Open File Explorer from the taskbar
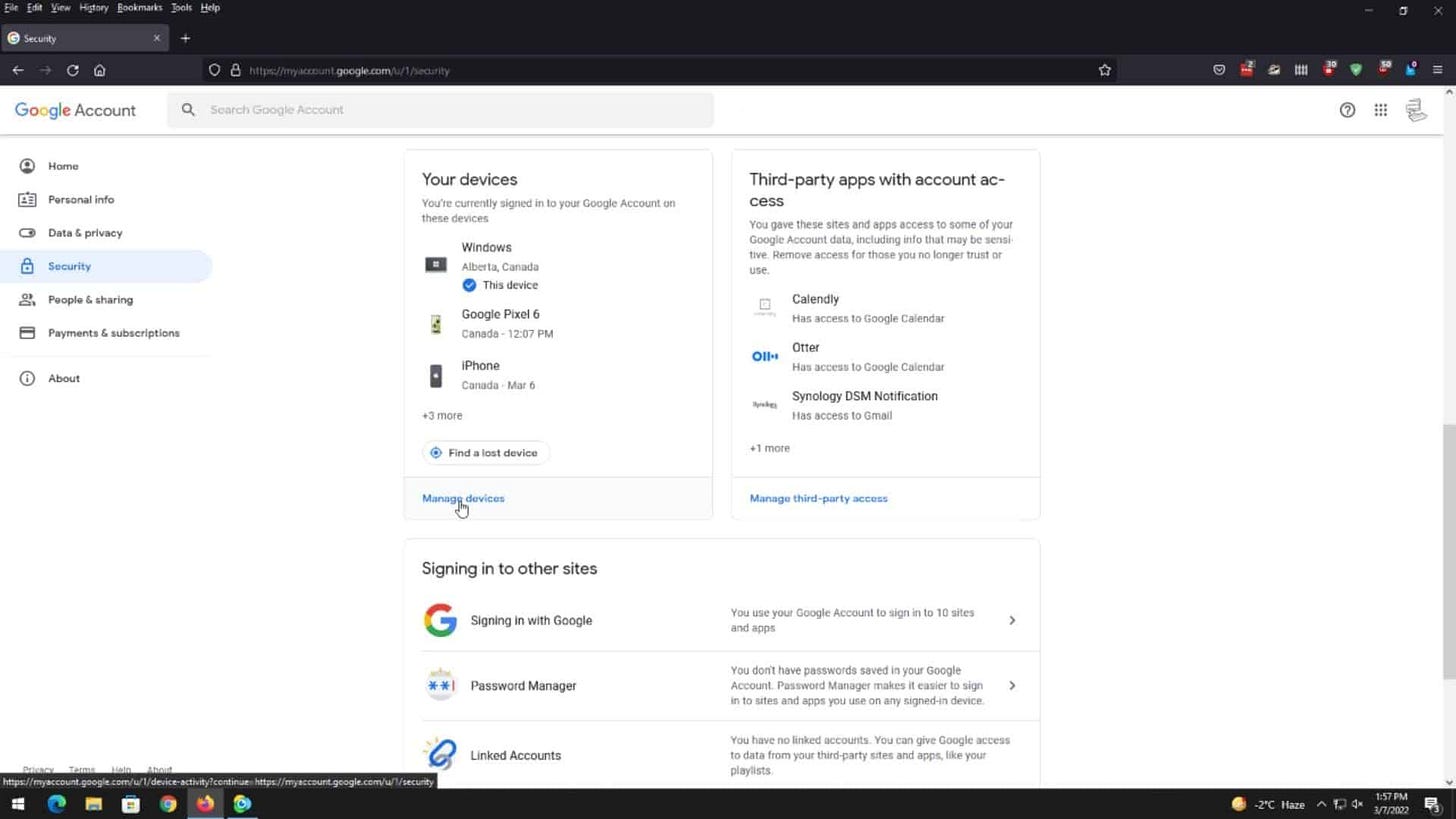 tap(93, 804)
